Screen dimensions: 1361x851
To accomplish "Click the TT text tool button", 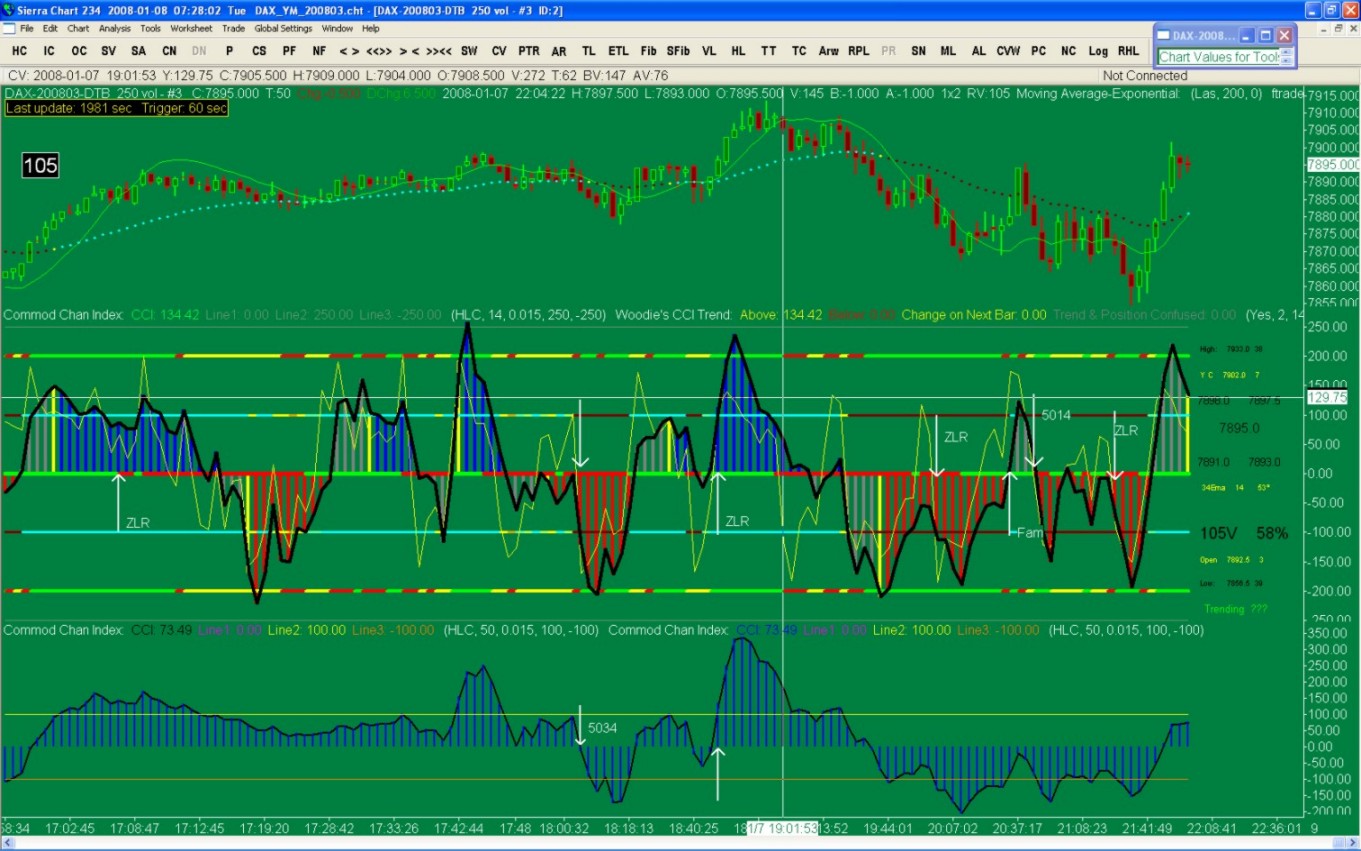I will tap(768, 51).
